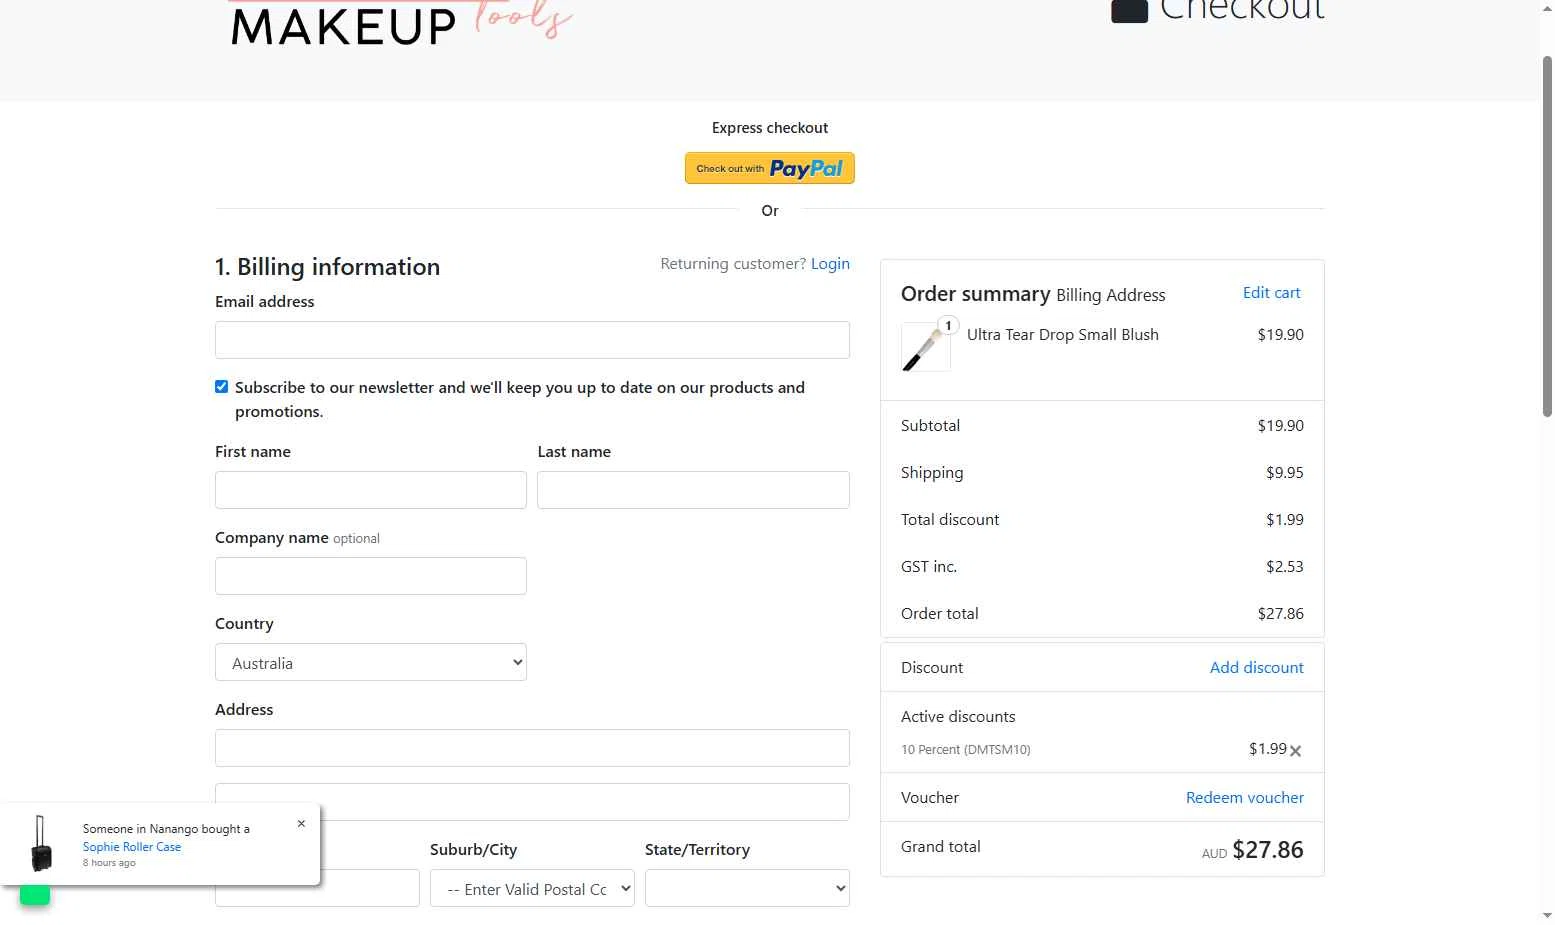Click the page vertical scrollbar
Image resolution: width=1555 pixels, height=925 pixels.
1547,235
